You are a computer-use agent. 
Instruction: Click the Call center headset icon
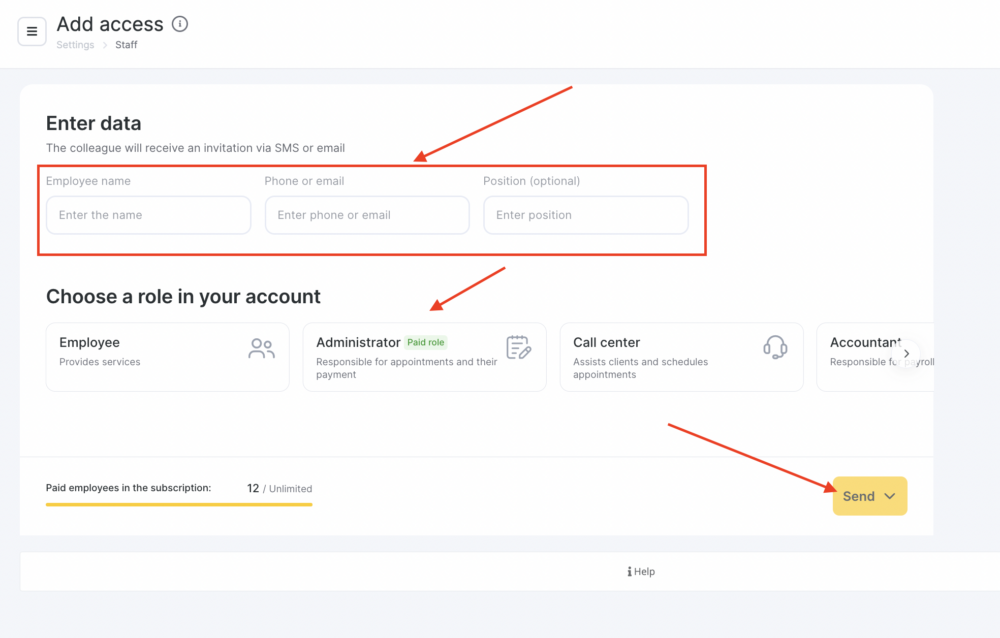coord(775,348)
